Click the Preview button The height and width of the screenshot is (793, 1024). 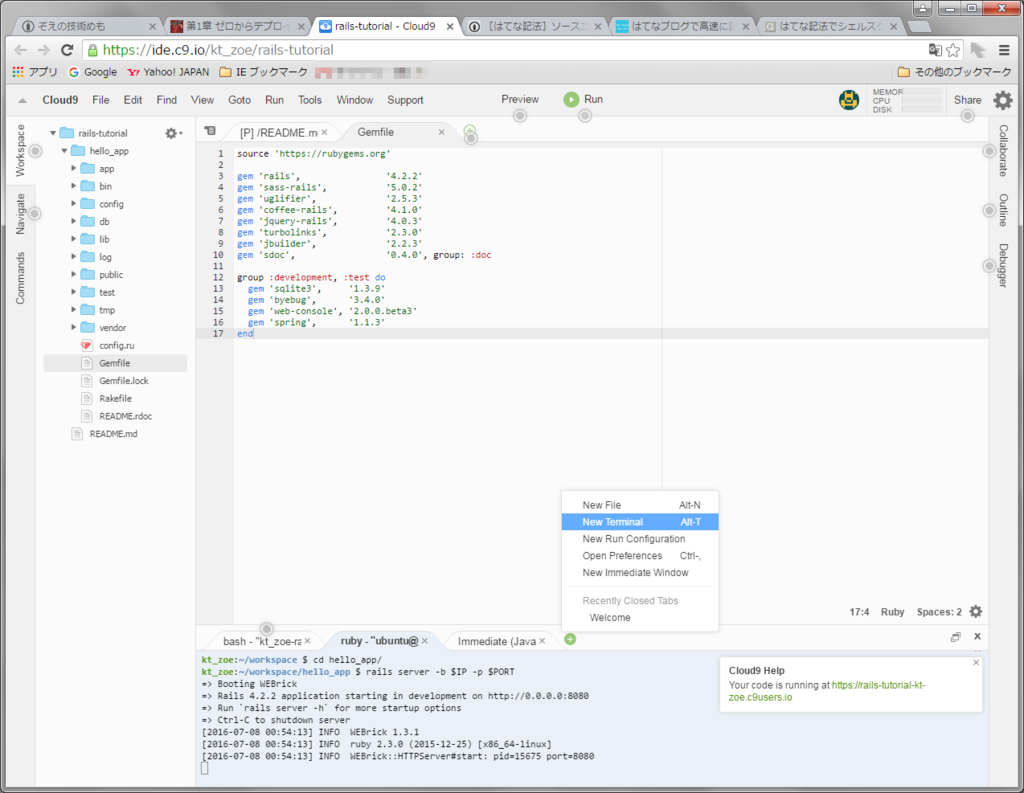(x=520, y=99)
